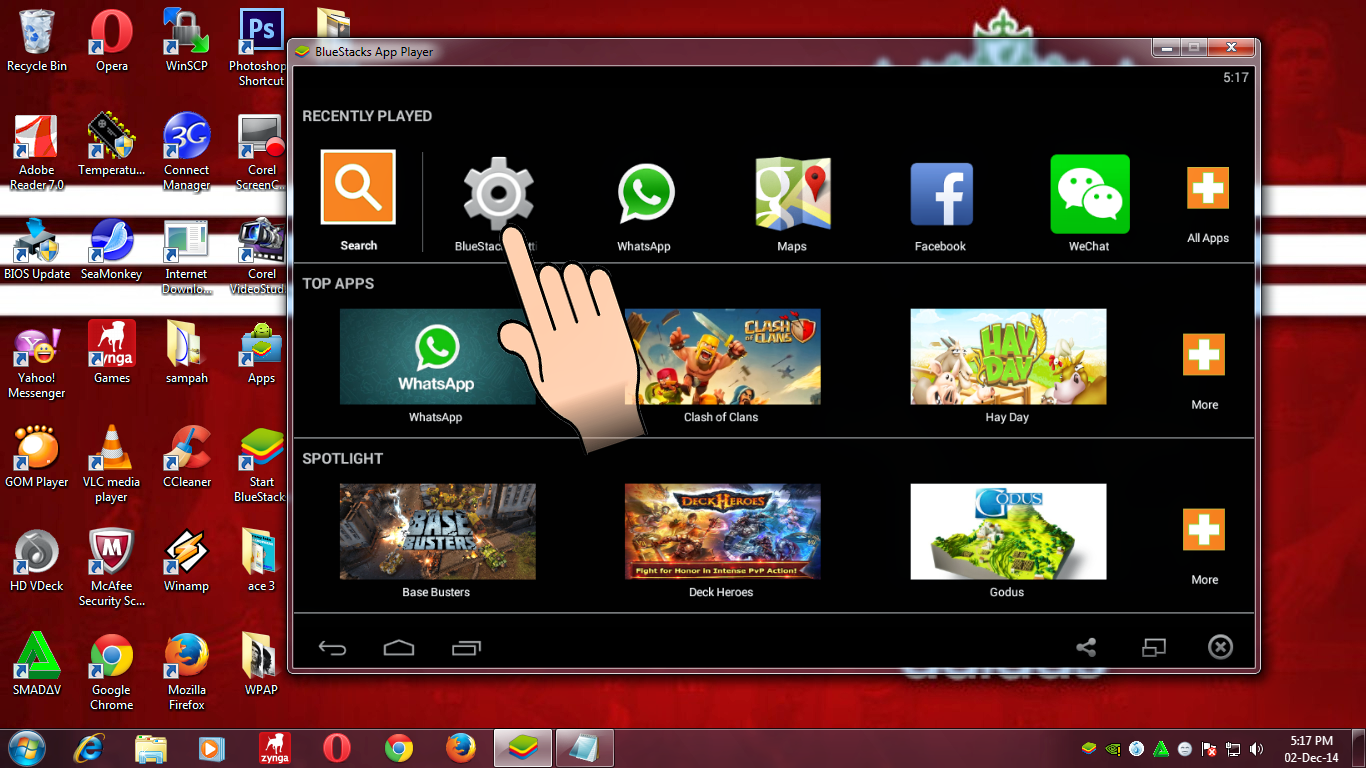Select the Photoshop Shortcut desktop icon
The height and width of the screenshot is (768, 1366).
[260, 47]
